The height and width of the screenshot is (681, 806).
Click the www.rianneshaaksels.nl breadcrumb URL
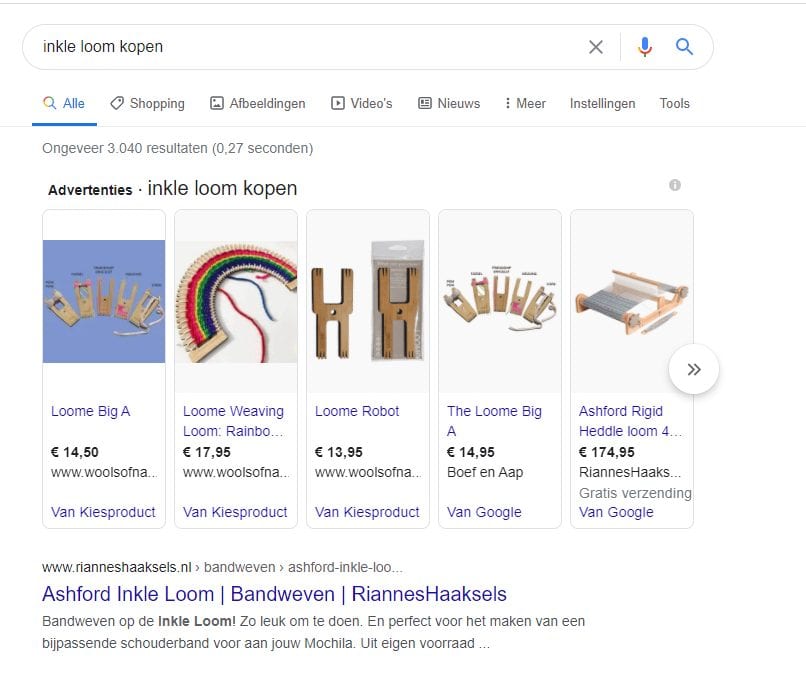[117, 567]
